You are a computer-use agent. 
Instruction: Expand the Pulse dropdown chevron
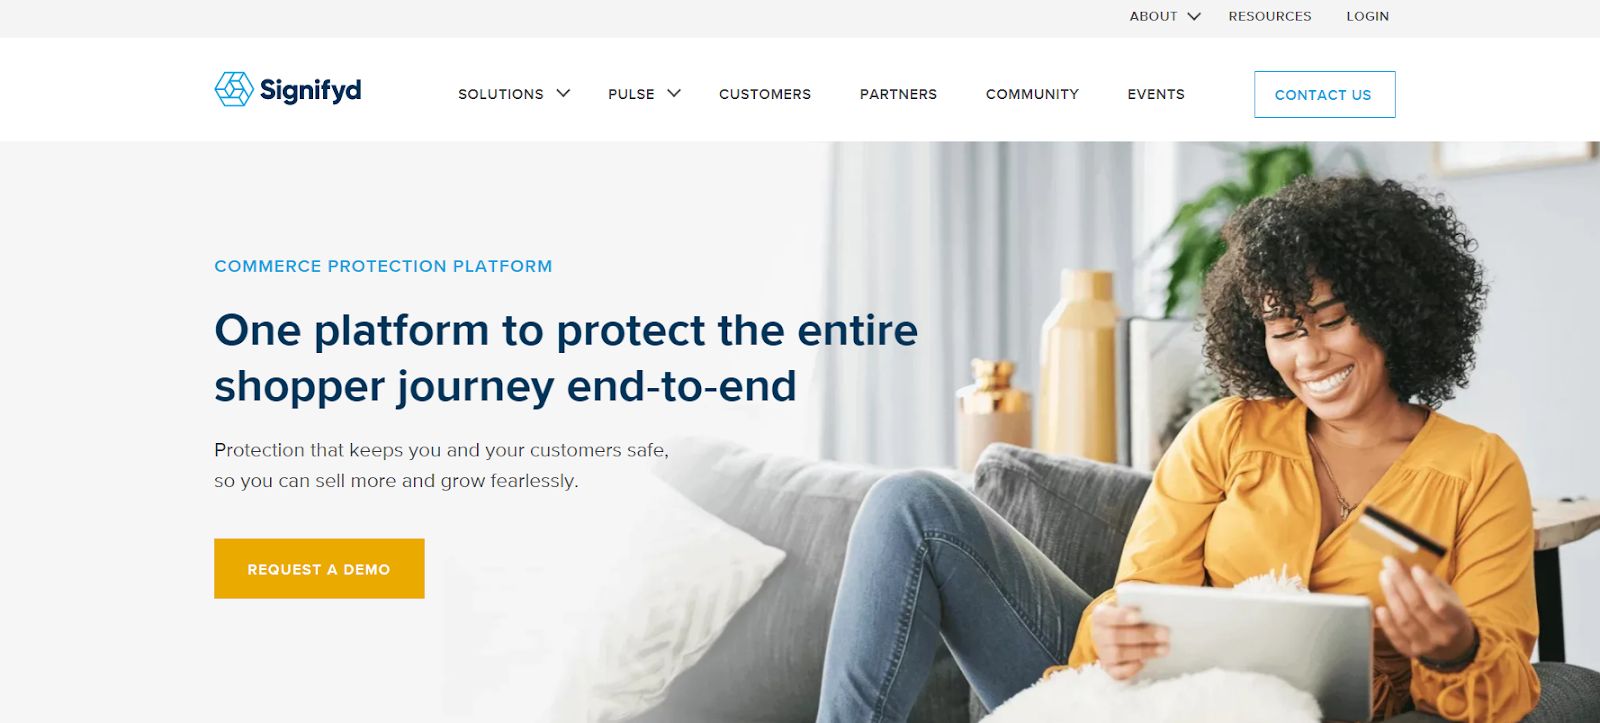pos(674,93)
